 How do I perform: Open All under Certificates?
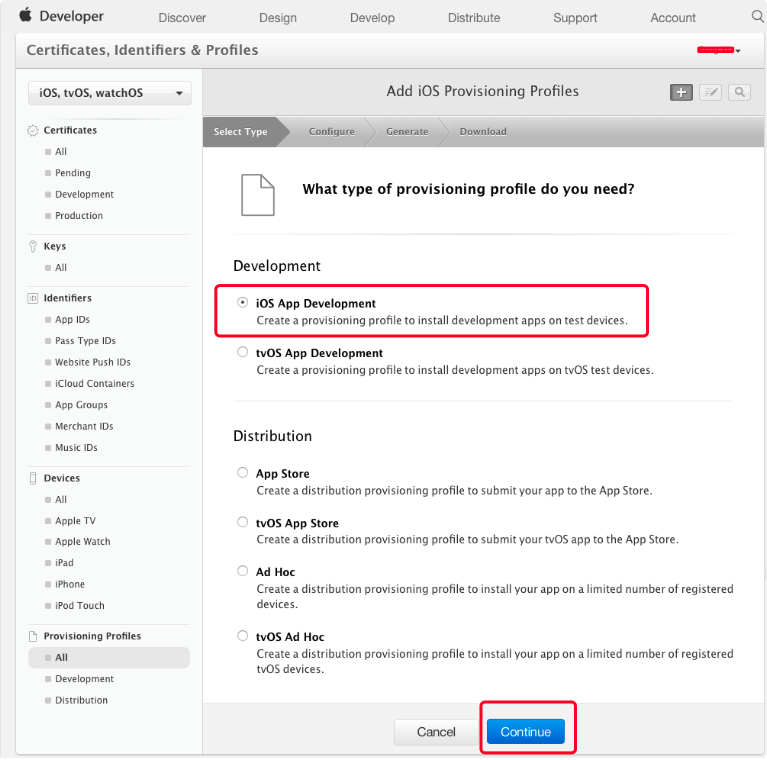[x=61, y=152]
